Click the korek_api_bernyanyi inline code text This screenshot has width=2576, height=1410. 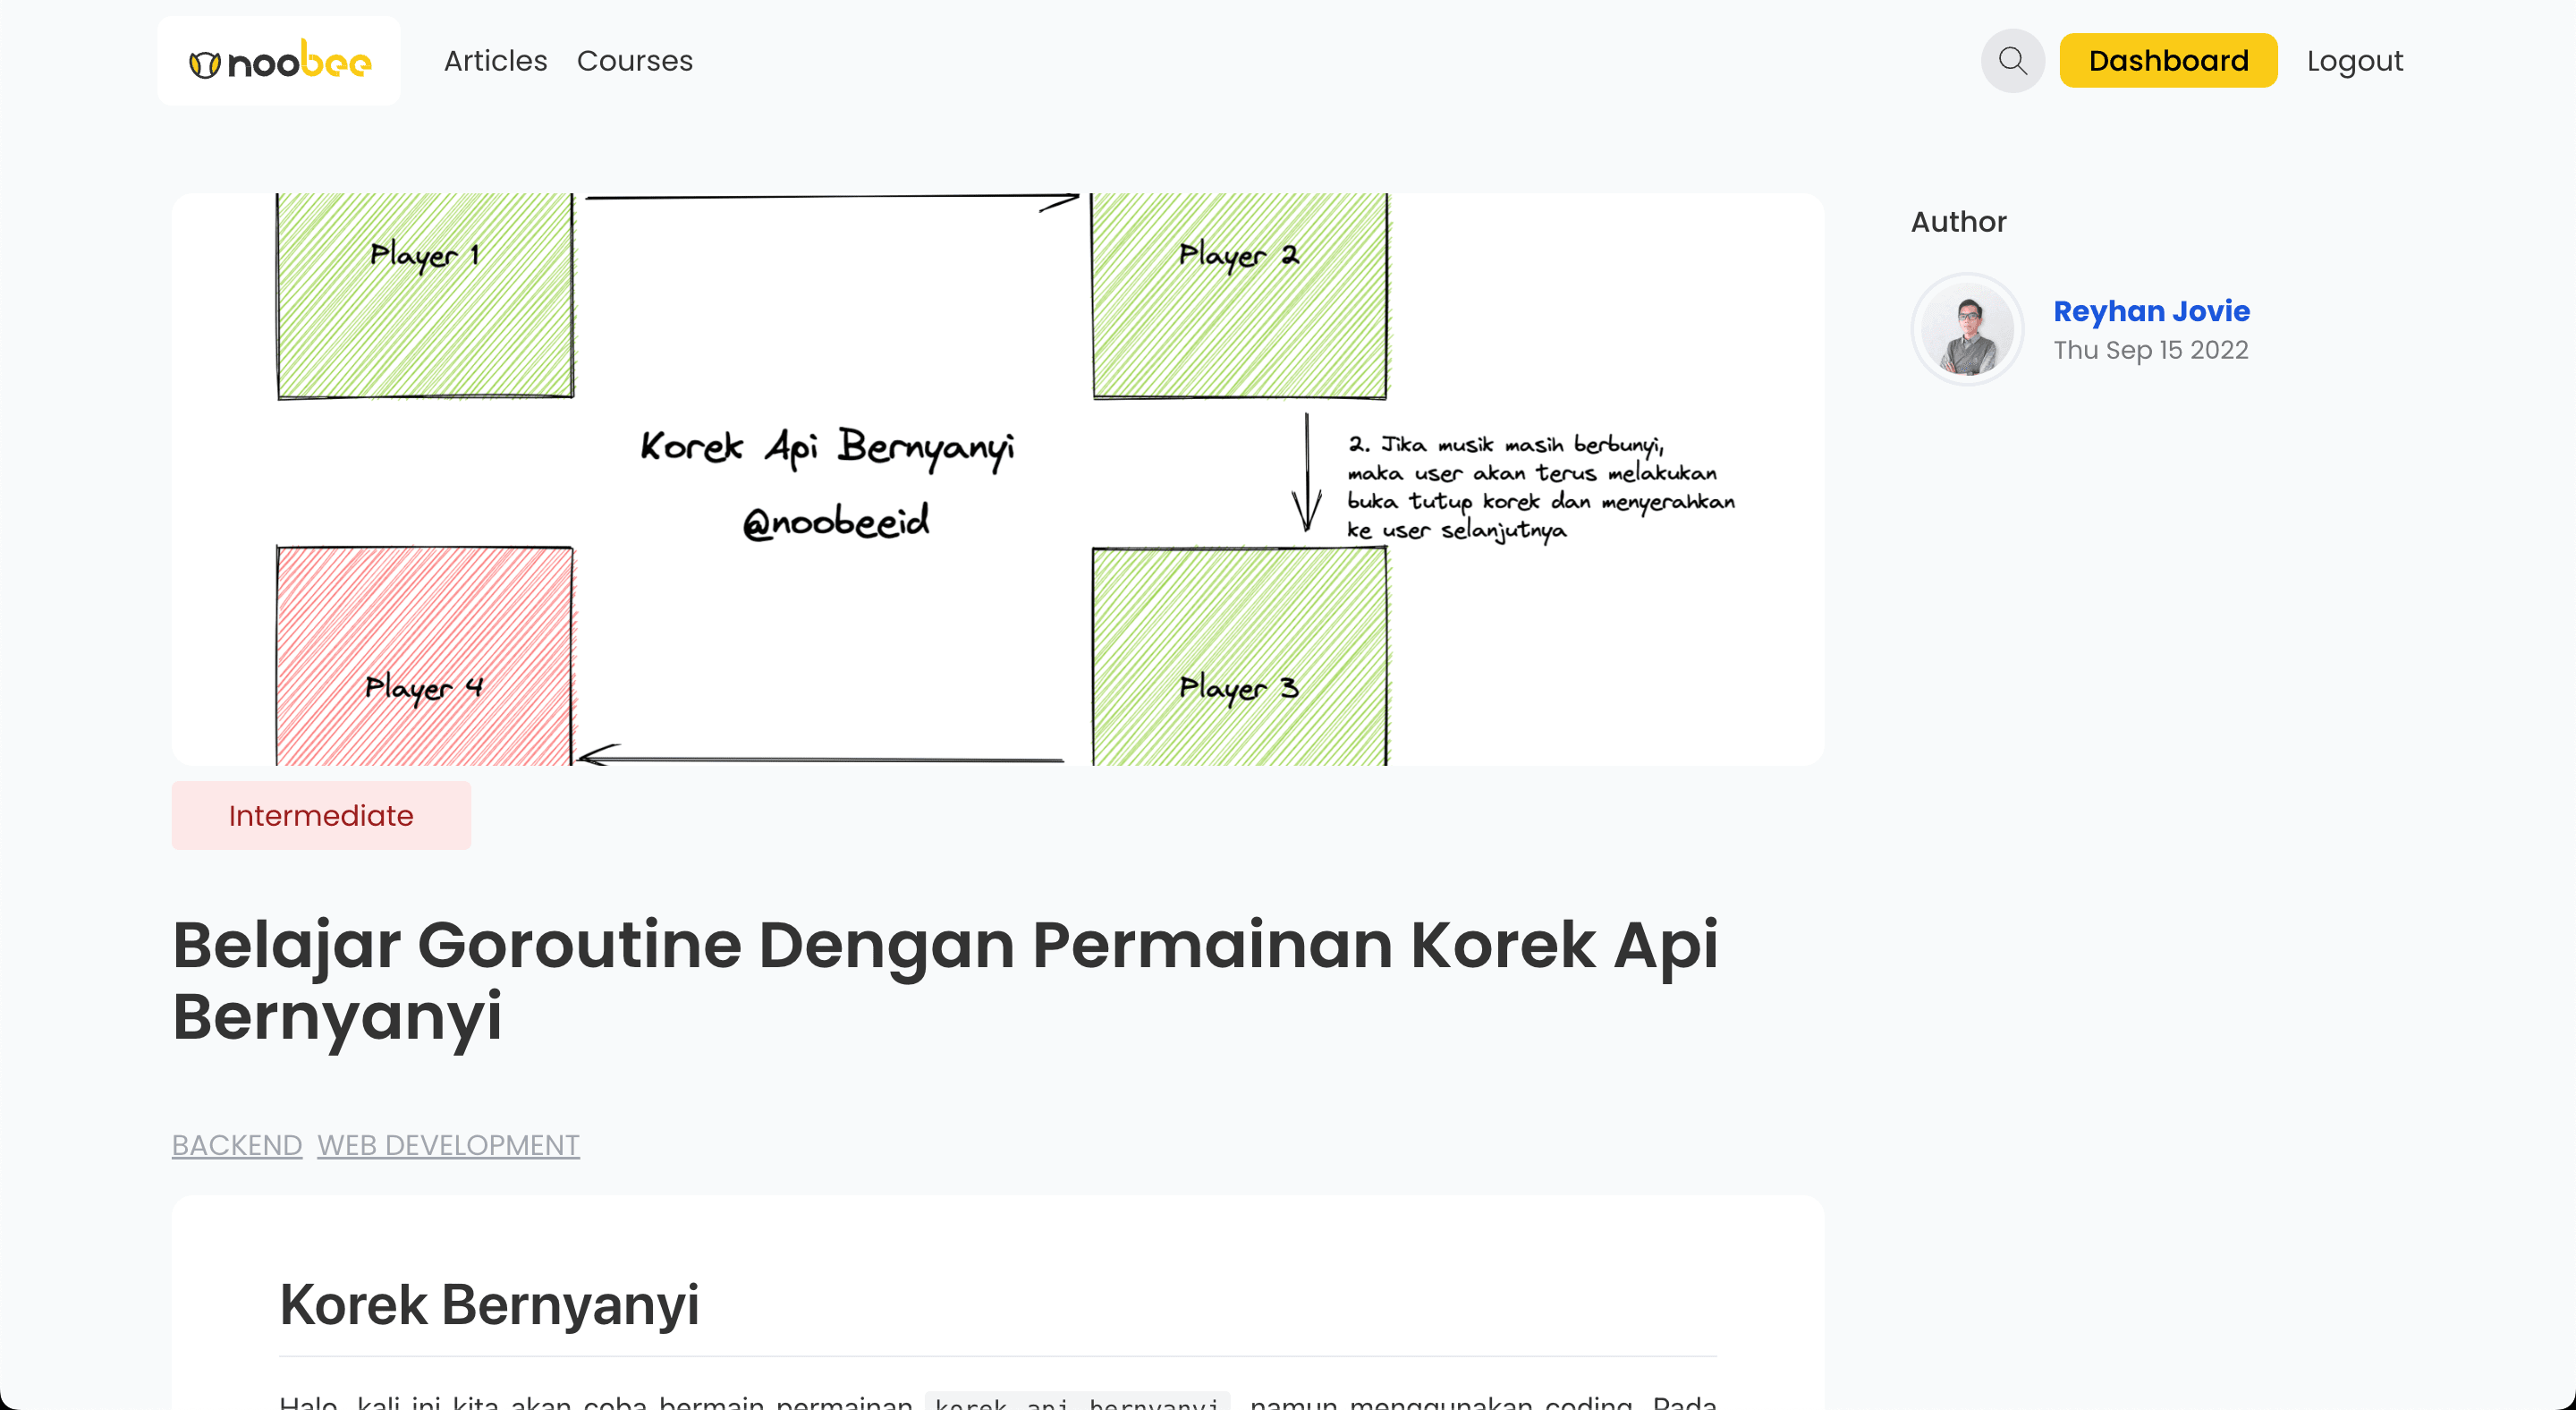pyautogui.click(x=1077, y=1401)
